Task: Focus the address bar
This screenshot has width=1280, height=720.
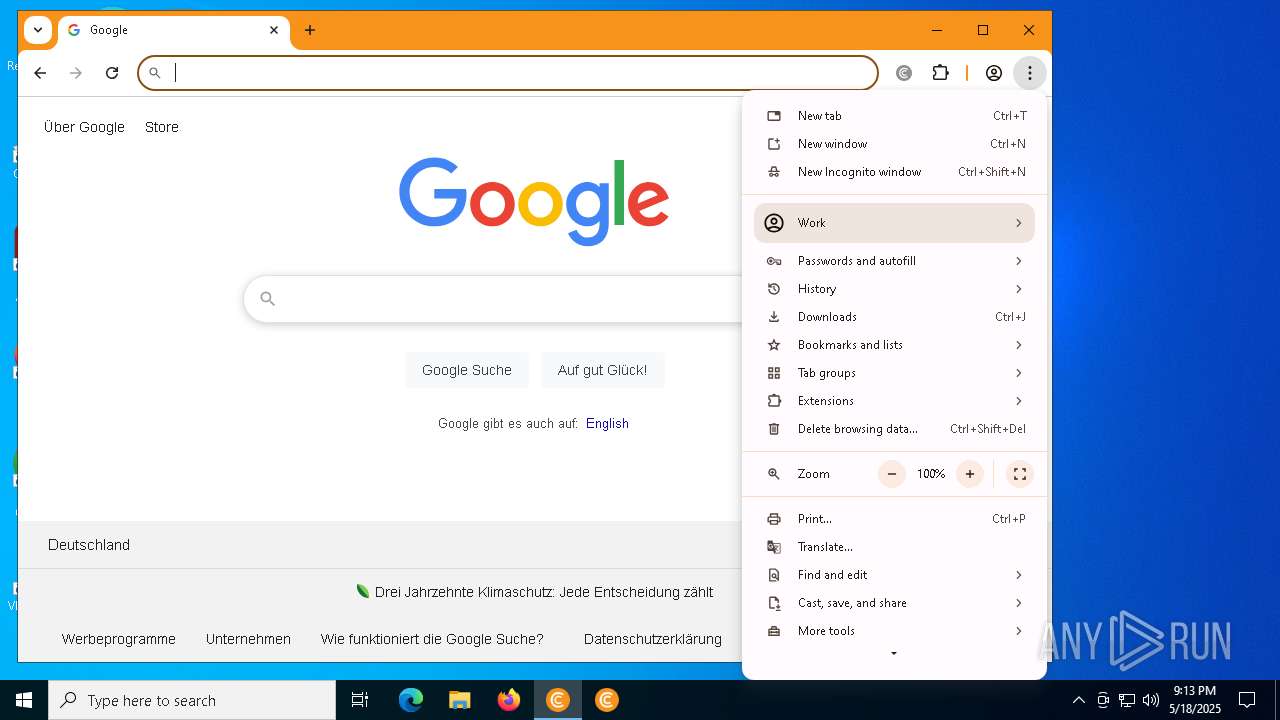Action: (x=508, y=73)
